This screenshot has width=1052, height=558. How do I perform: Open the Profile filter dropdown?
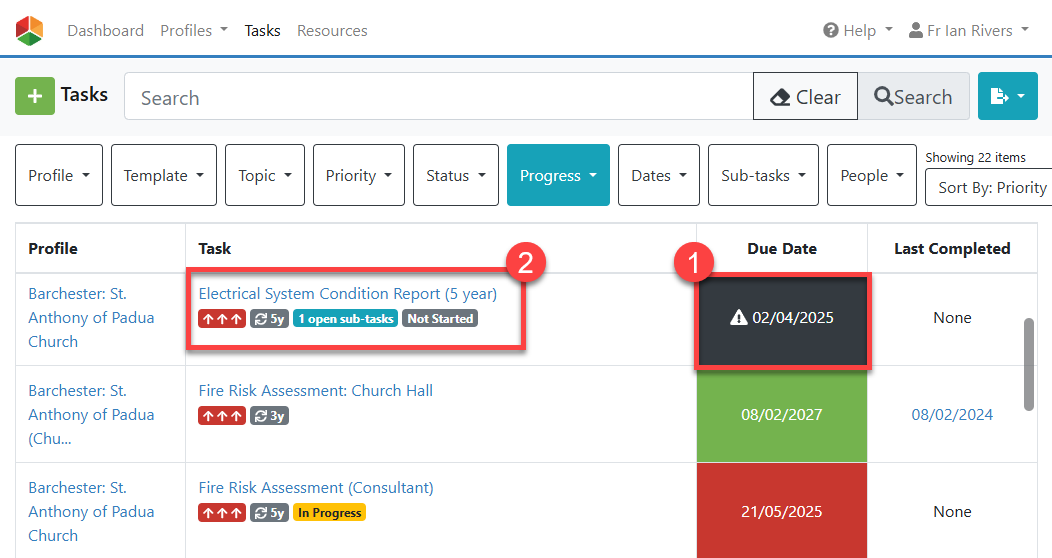59,175
